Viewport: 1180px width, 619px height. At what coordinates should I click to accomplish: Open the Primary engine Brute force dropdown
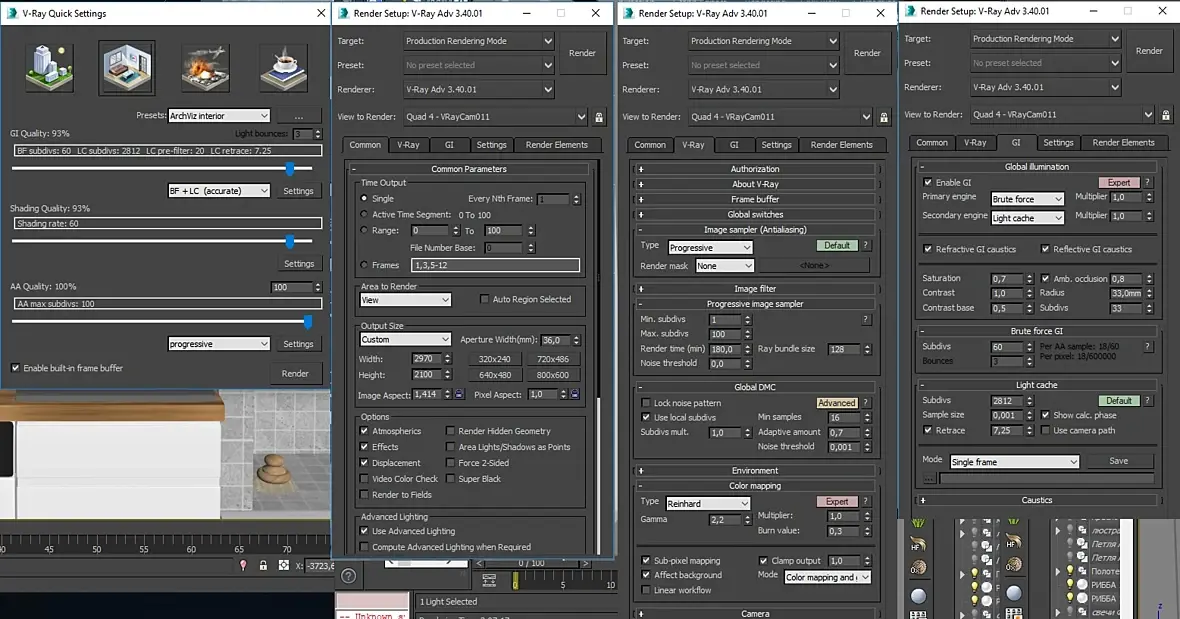click(x=1027, y=199)
